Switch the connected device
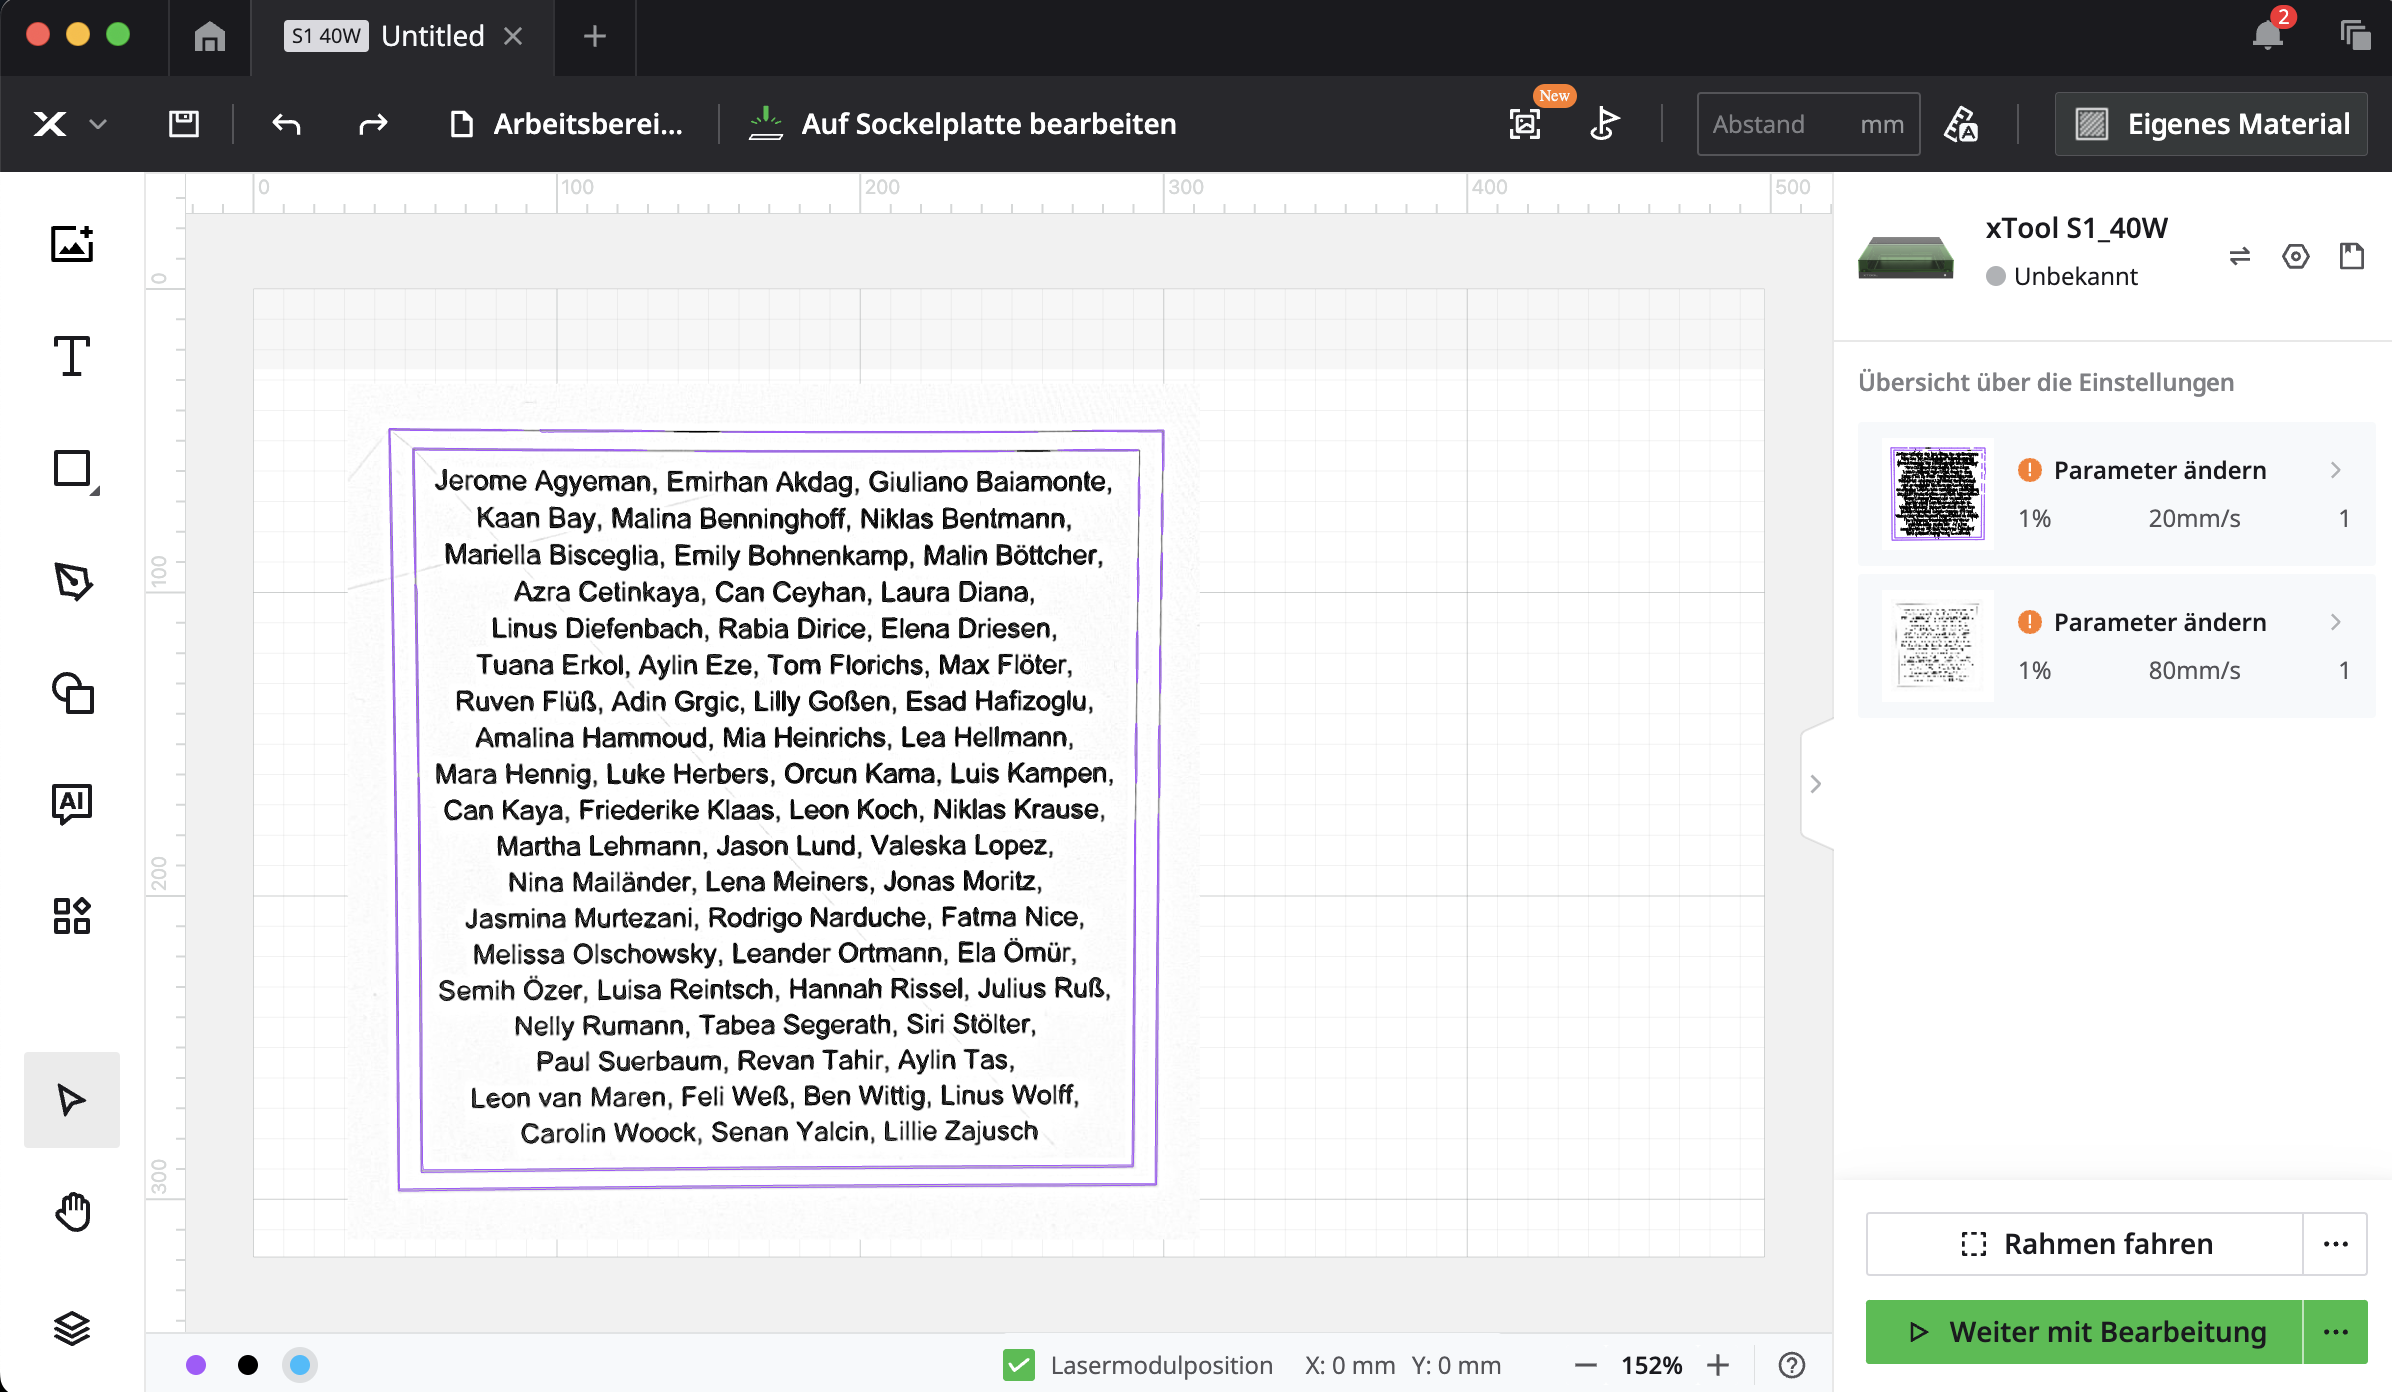This screenshot has width=2392, height=1392. [x=2240, y=256]
